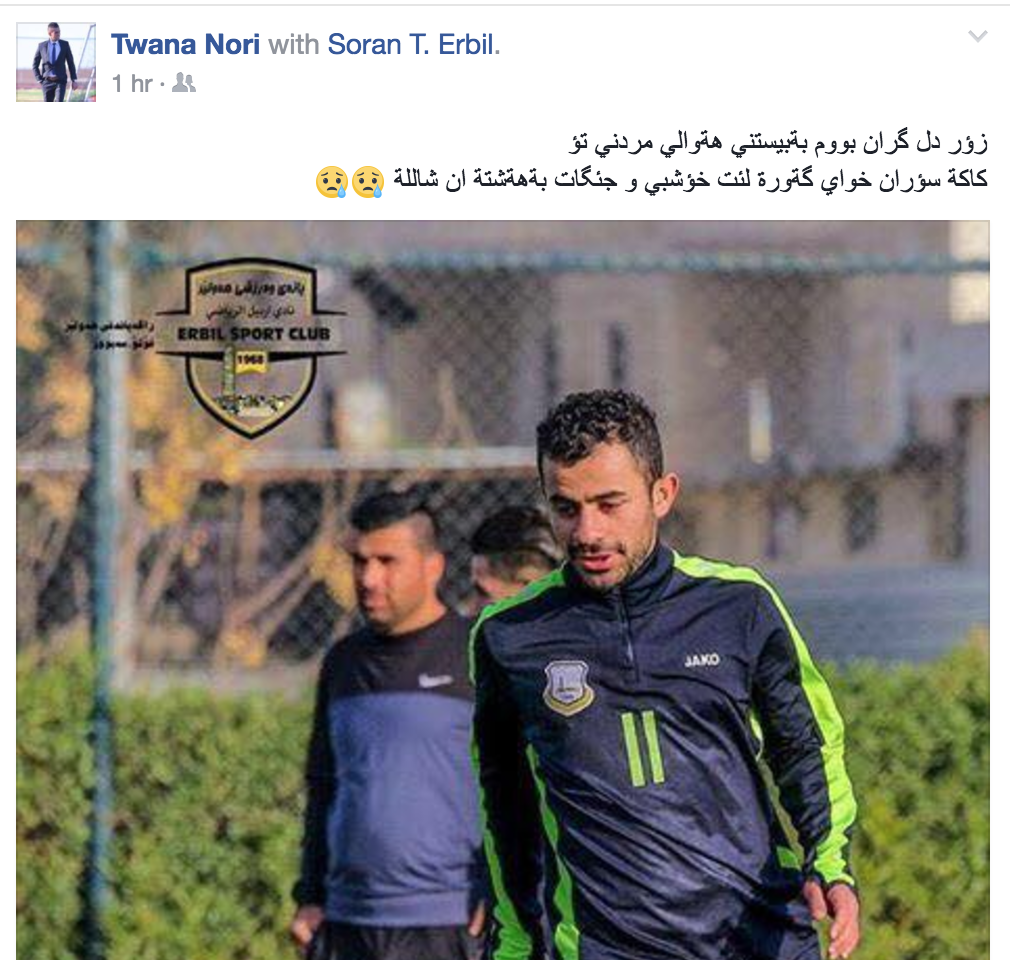Click the club crest on the jacket
This screenshot has width=1010, height=960.
click(567, 688)
